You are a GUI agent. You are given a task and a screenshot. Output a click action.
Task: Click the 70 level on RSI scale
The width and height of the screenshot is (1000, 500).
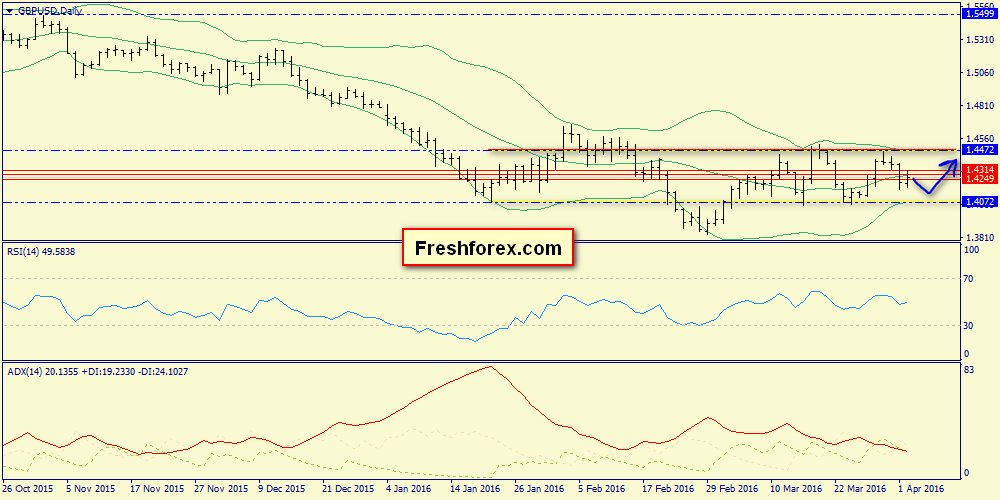click(970, 279)
